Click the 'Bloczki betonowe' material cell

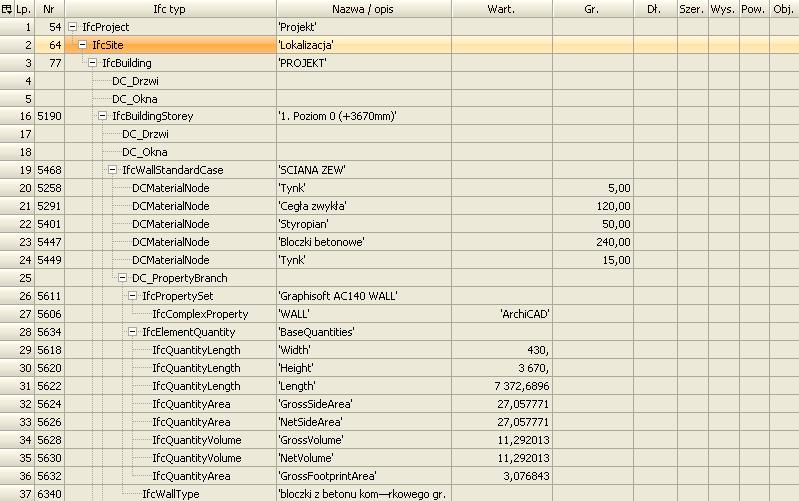pyautogui.click(x=364, y=242)
